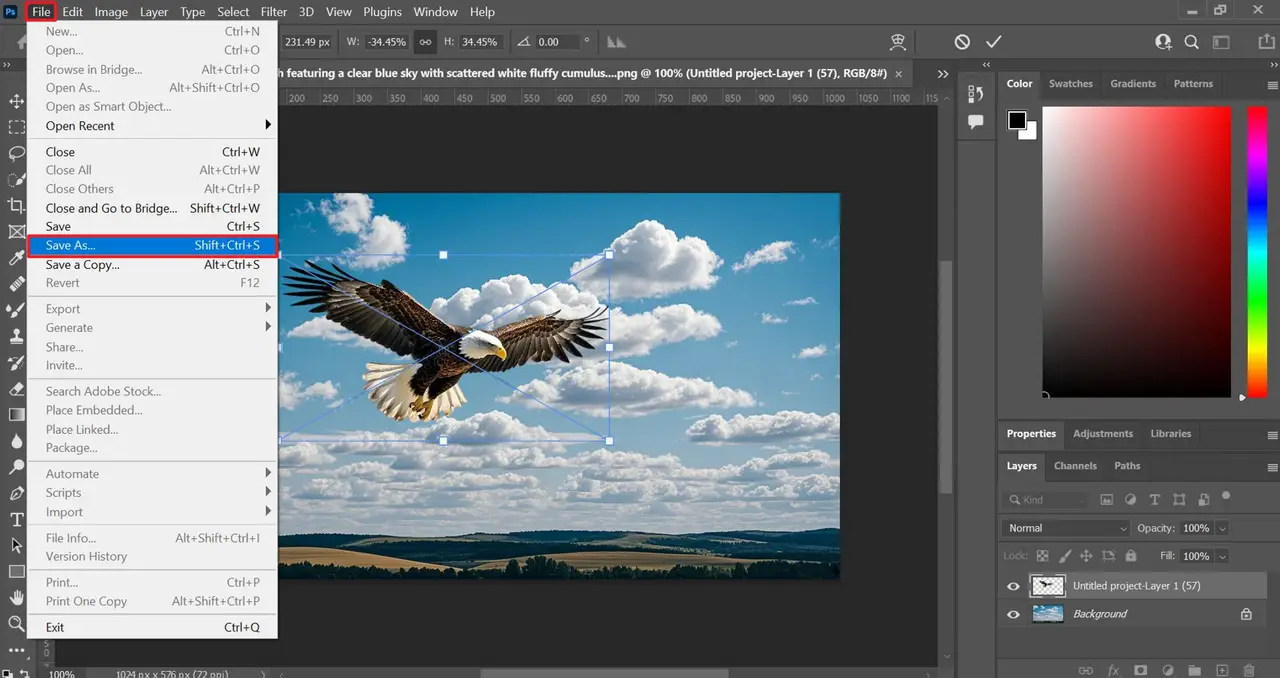
Task: Hide the Untitled project-Layer 1 layer
Action: click(x=1013, y=586)
